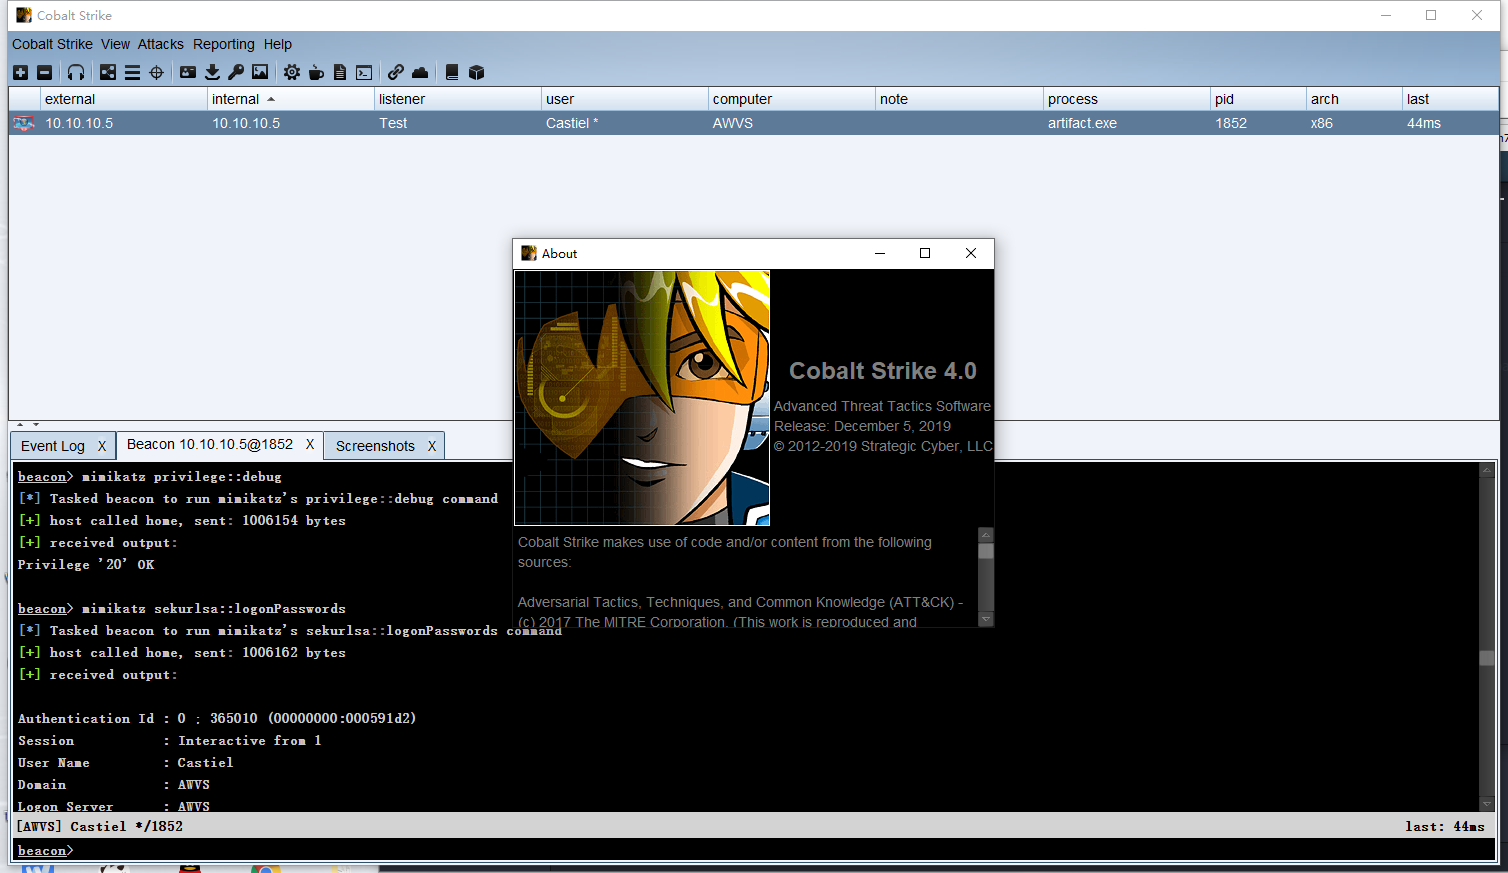Sort sessions by pid column
The image size is (1508, 873).
1258,99
